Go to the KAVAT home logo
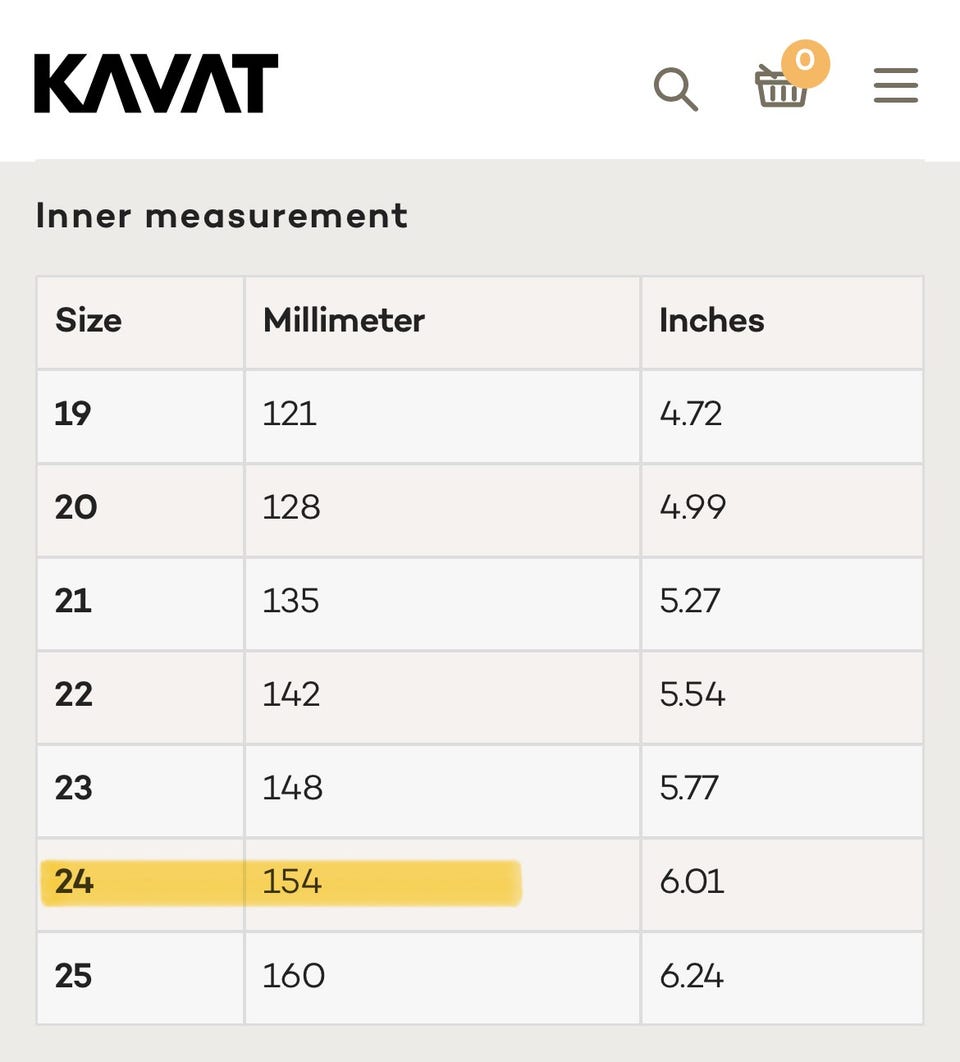This screenshot has width=960, height=1062. [x=156, y=83]
